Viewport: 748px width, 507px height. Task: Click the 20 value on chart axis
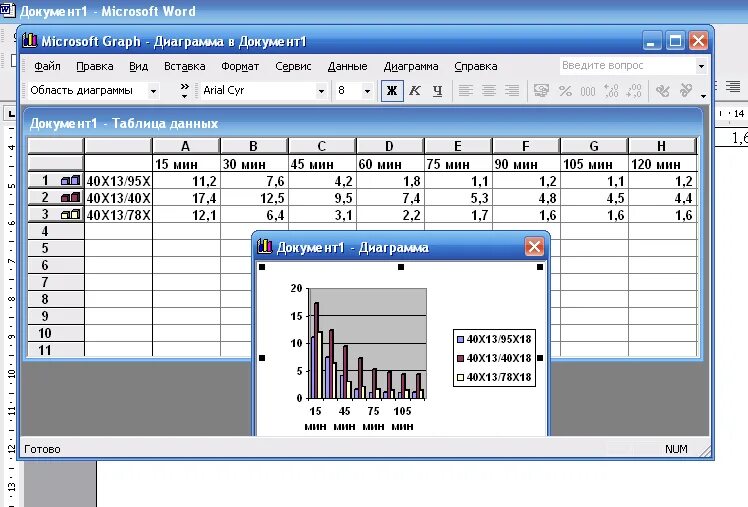[x=296, y=288]
